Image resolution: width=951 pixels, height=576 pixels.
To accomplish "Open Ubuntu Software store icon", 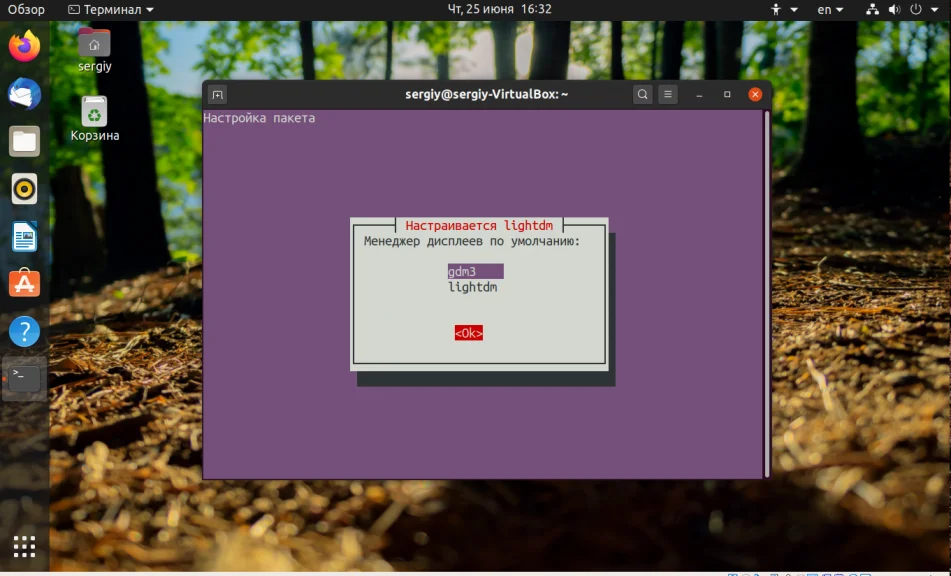I will (x=24, y=283).
